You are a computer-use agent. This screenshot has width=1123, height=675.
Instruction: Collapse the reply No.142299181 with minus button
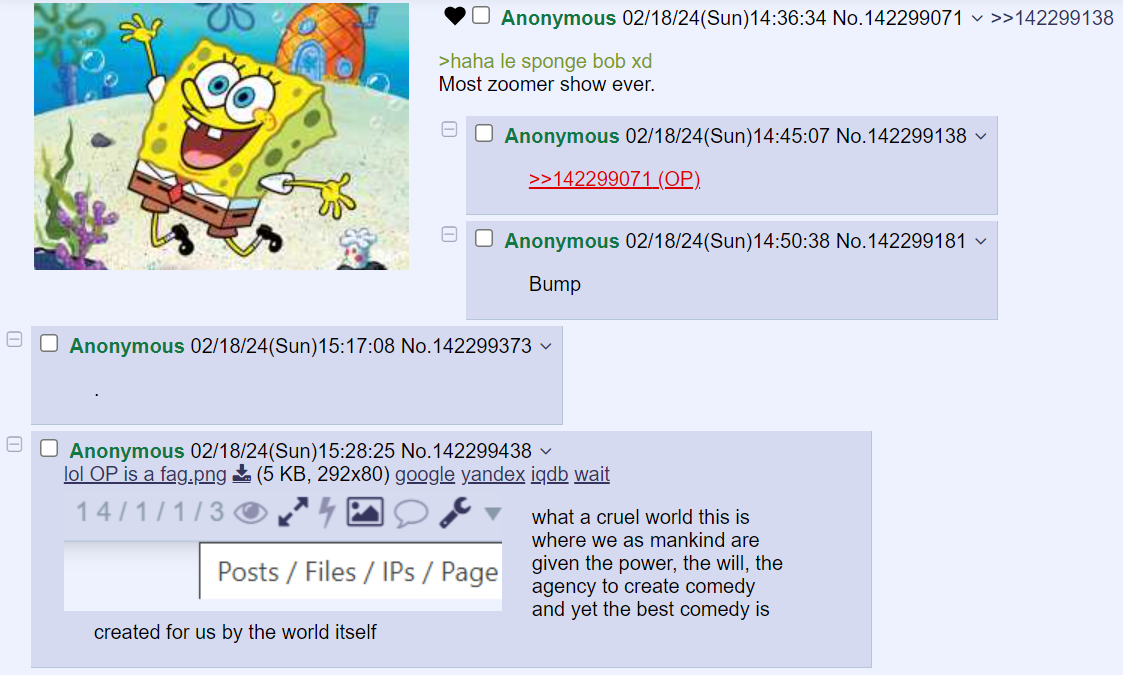tap(449, 234)
